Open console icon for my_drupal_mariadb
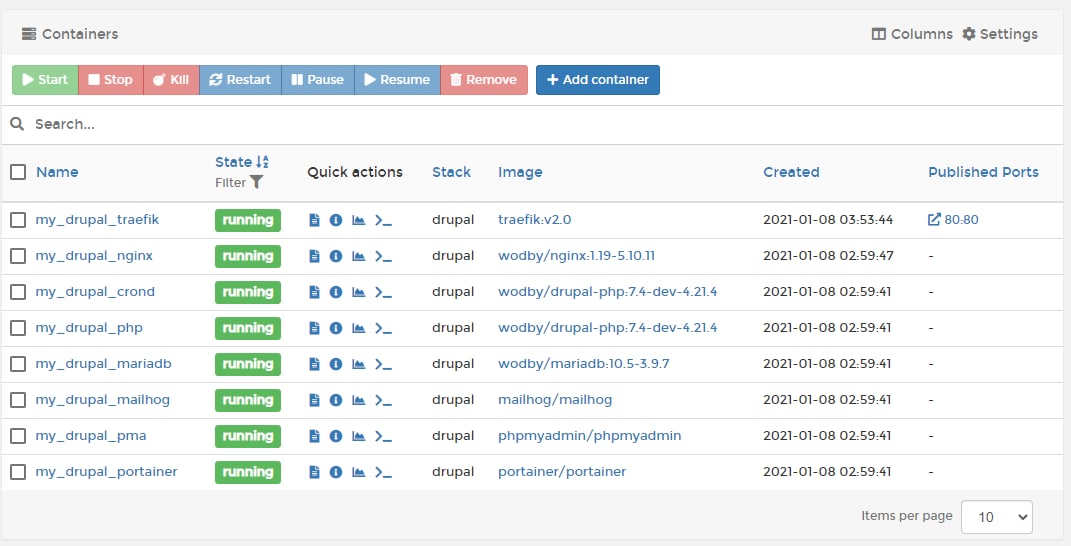The image size is (1071, 546). click(383, 364)
